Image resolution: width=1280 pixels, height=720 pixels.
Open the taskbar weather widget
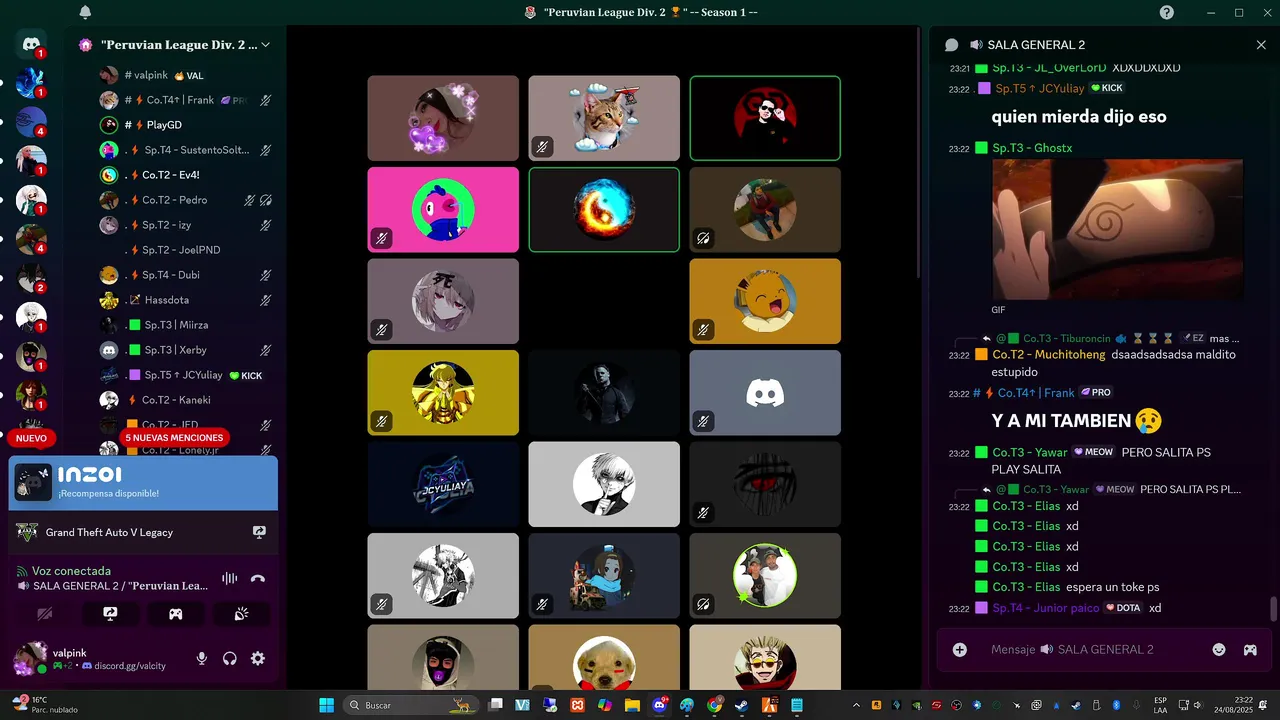(x=45, y=705)
